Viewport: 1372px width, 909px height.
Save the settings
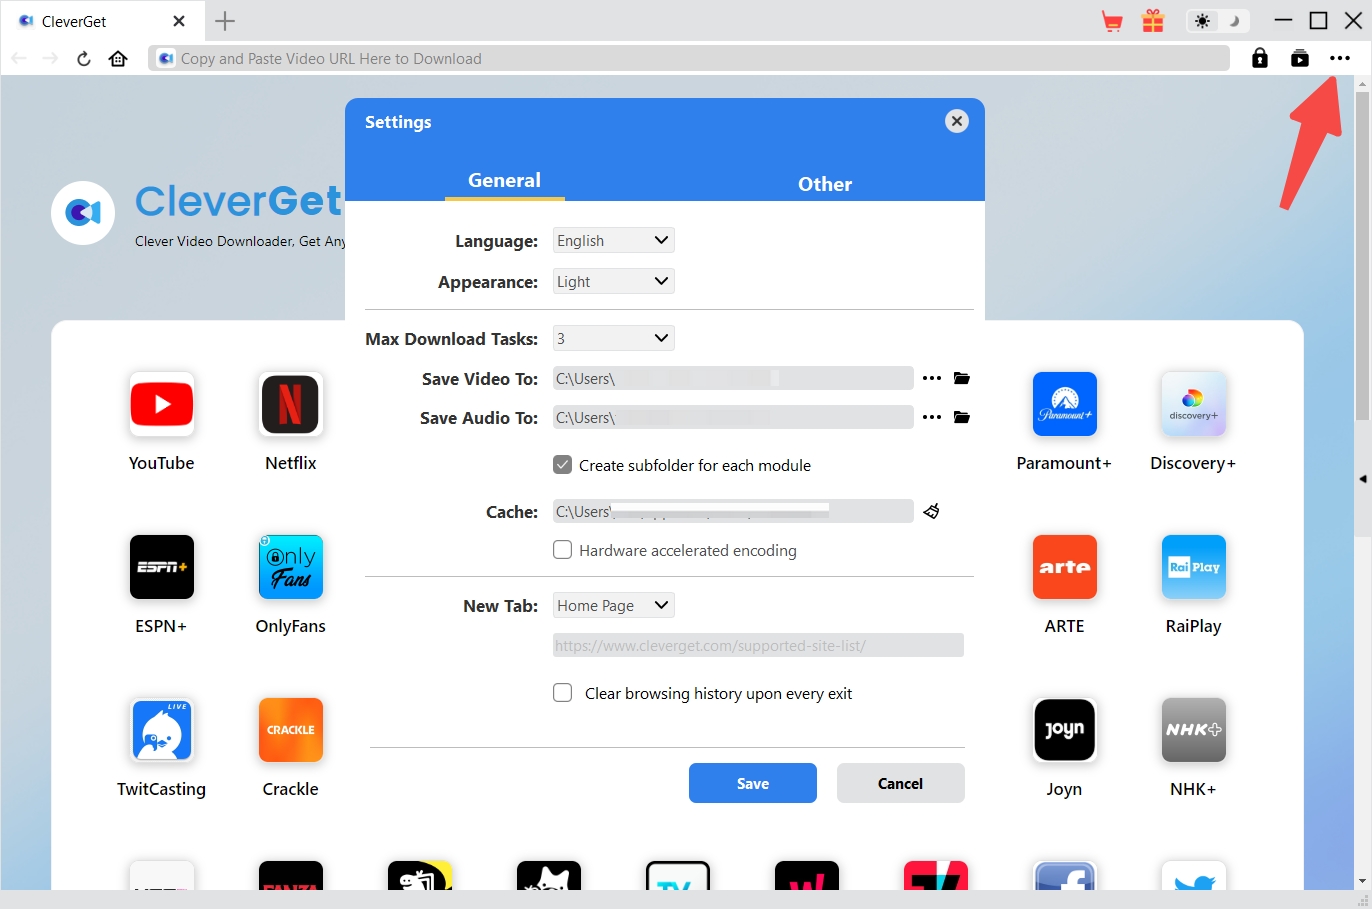pos(753,783)
